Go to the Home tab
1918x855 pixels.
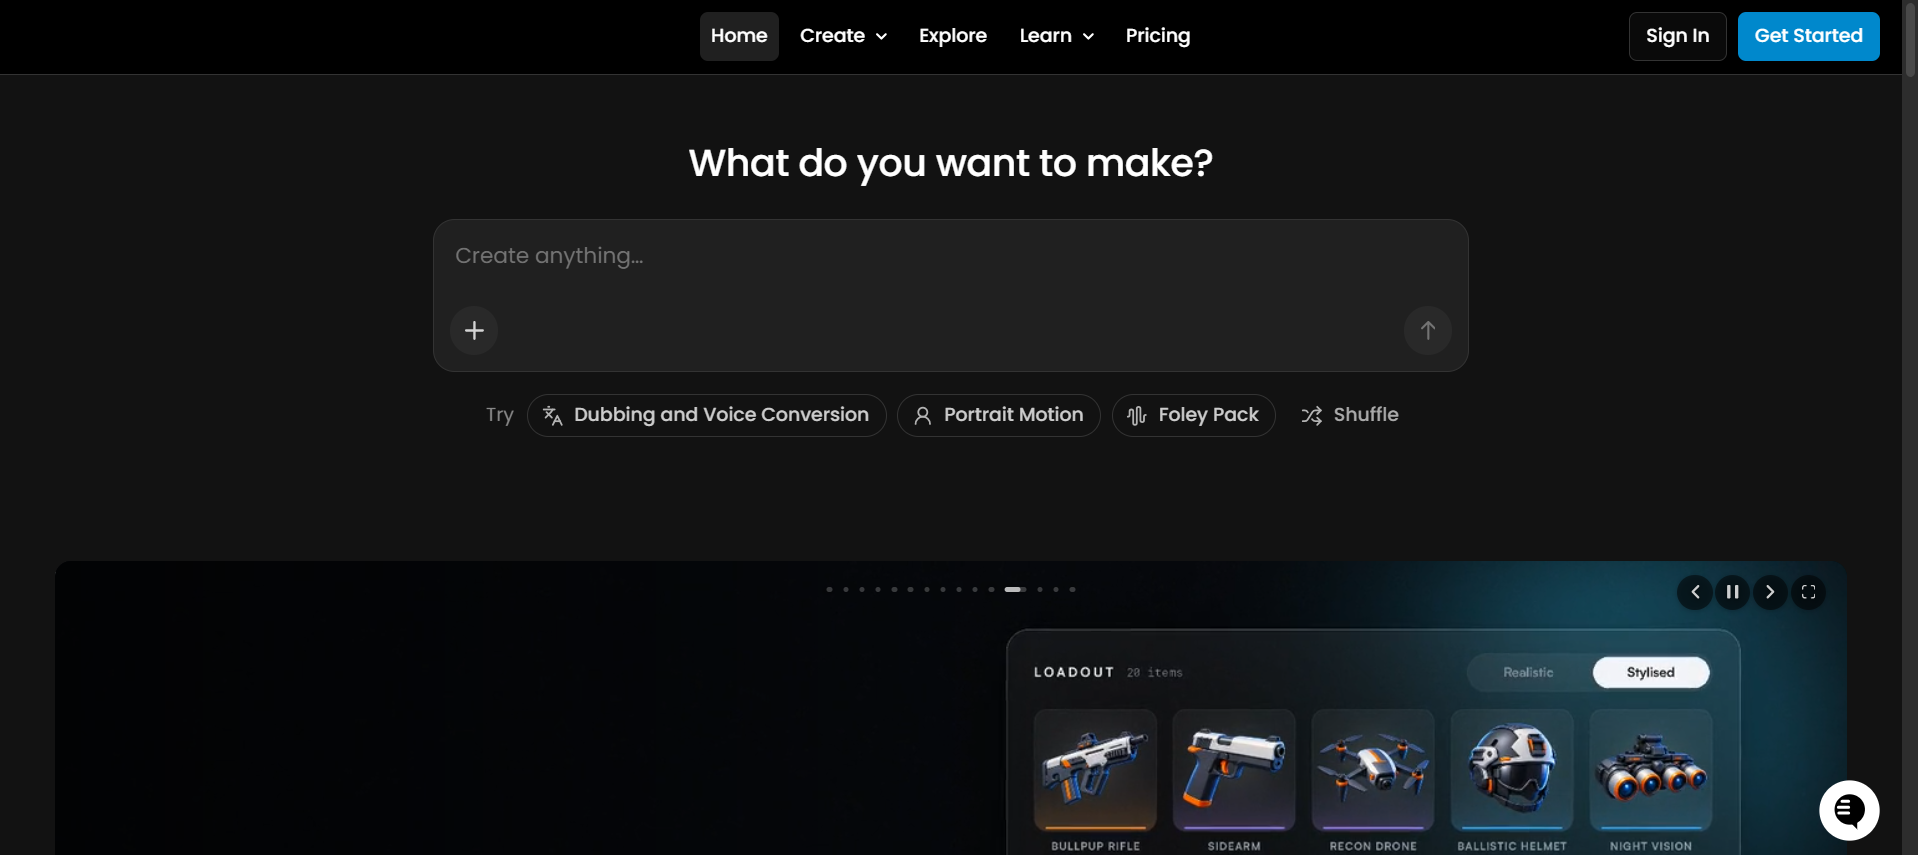(739, 36)
